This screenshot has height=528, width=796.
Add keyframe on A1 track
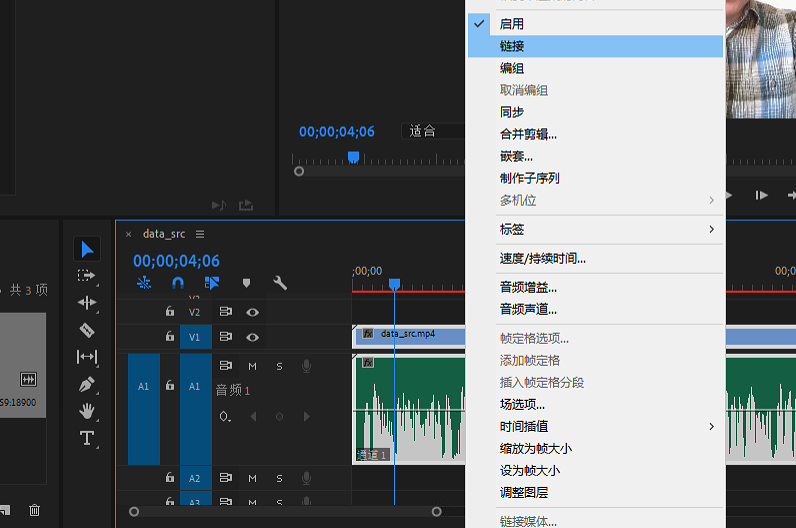pyautogui.click(x=279, y=417)
